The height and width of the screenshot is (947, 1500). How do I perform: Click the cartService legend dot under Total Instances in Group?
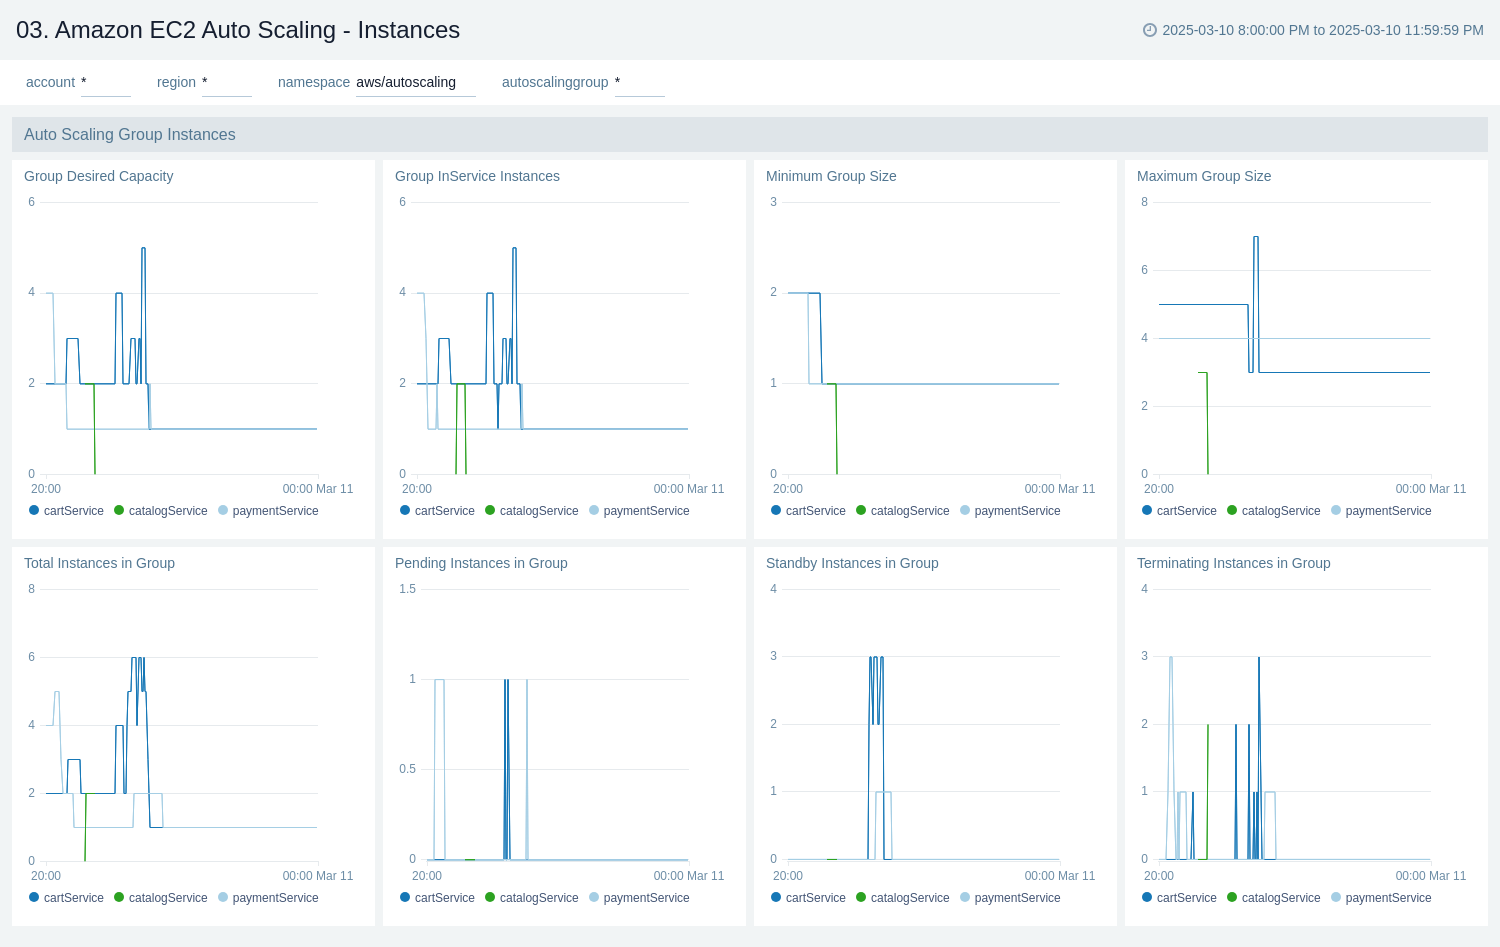pyautogui.click(x=33, y=898)
